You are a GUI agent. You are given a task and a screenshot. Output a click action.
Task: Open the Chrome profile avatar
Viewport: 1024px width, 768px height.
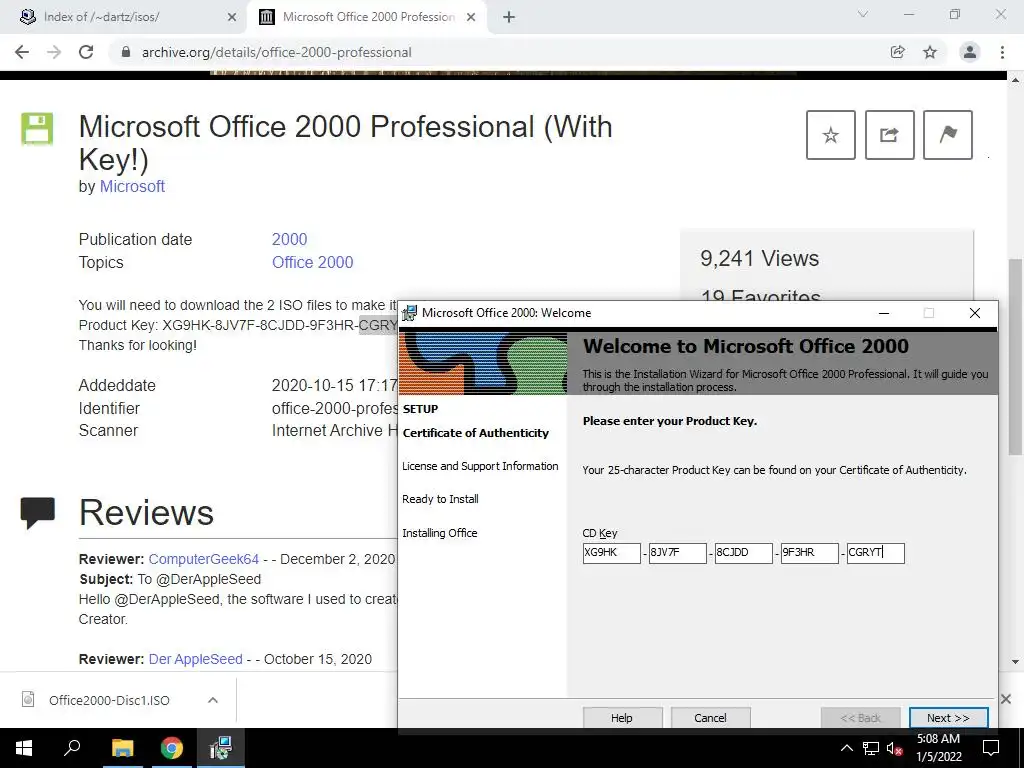tap(970, 52)
